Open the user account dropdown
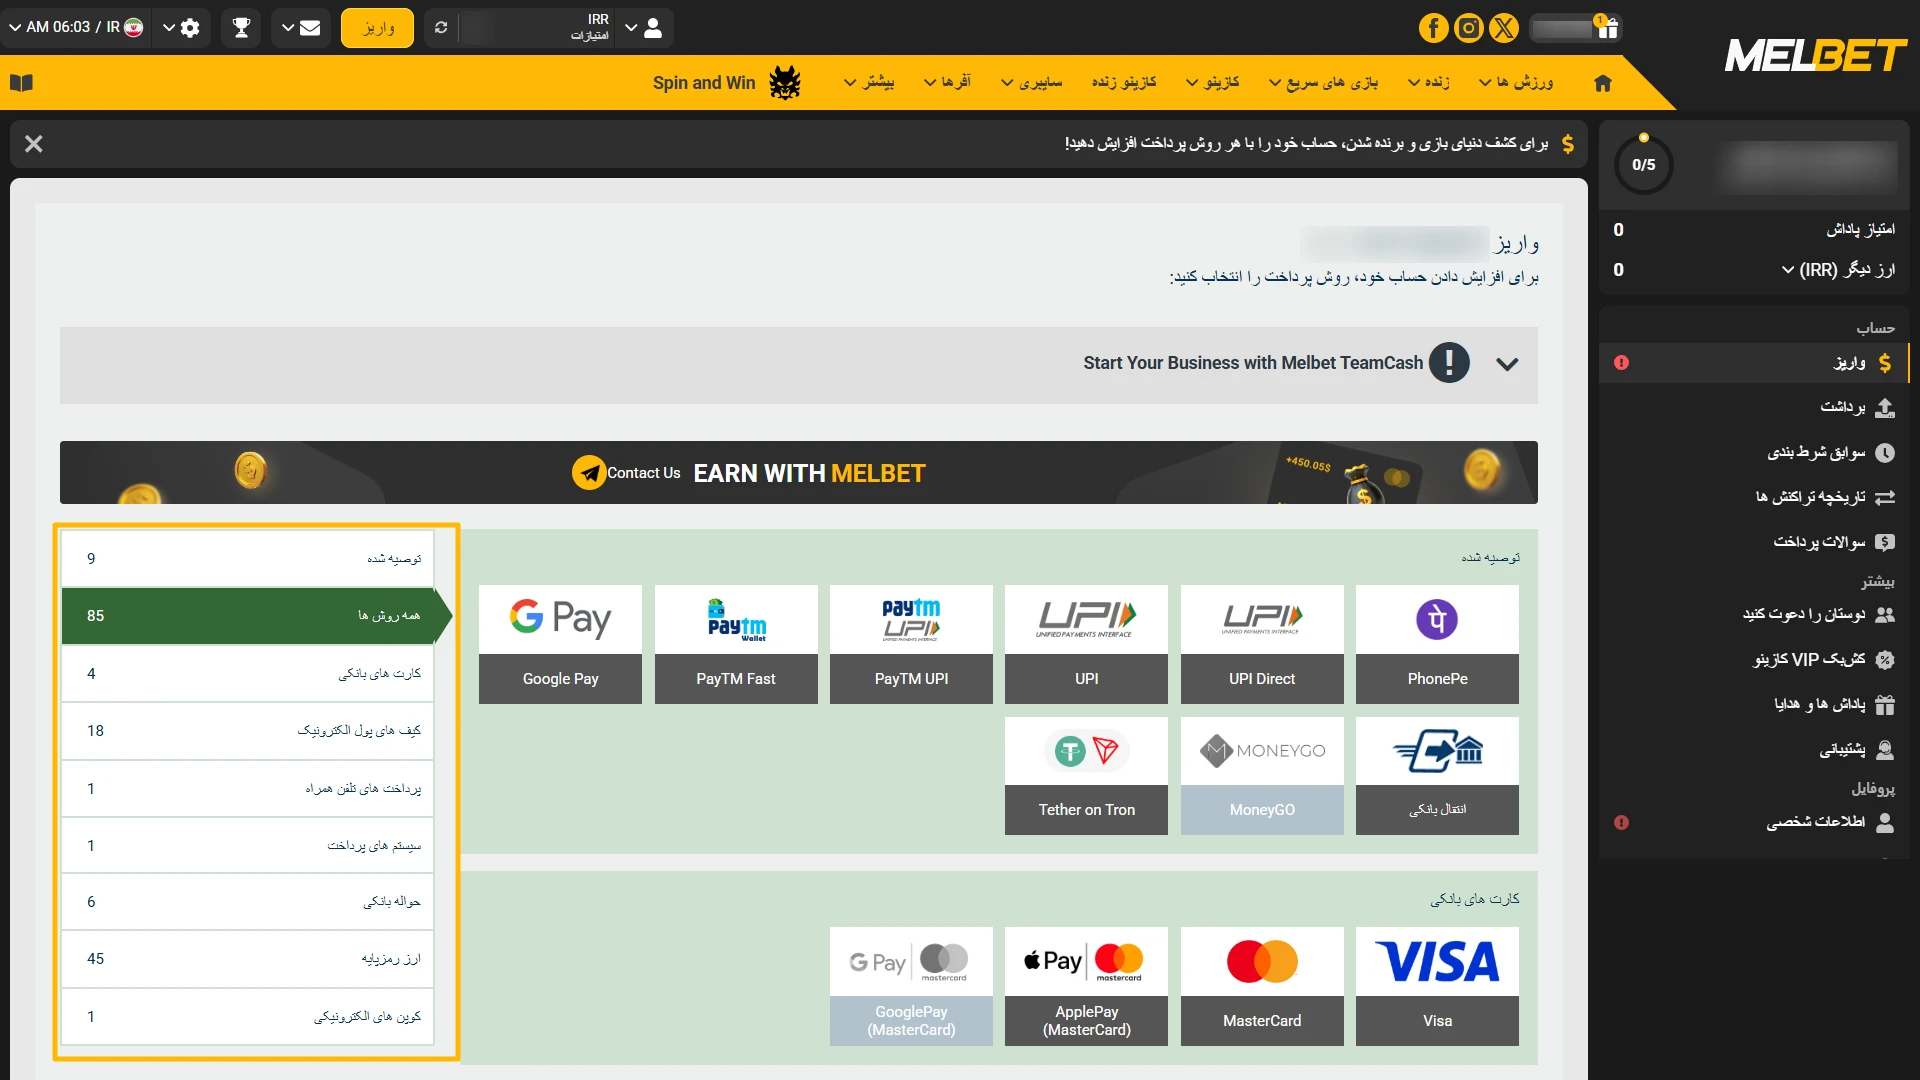Screen dimensions: 1920x1080 [x=643, y=28]
